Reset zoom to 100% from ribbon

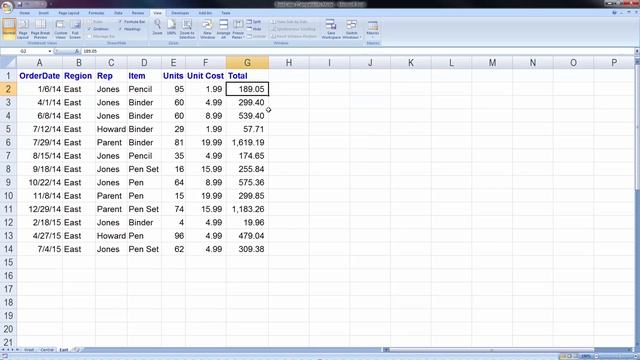click(x=171, y=28)
